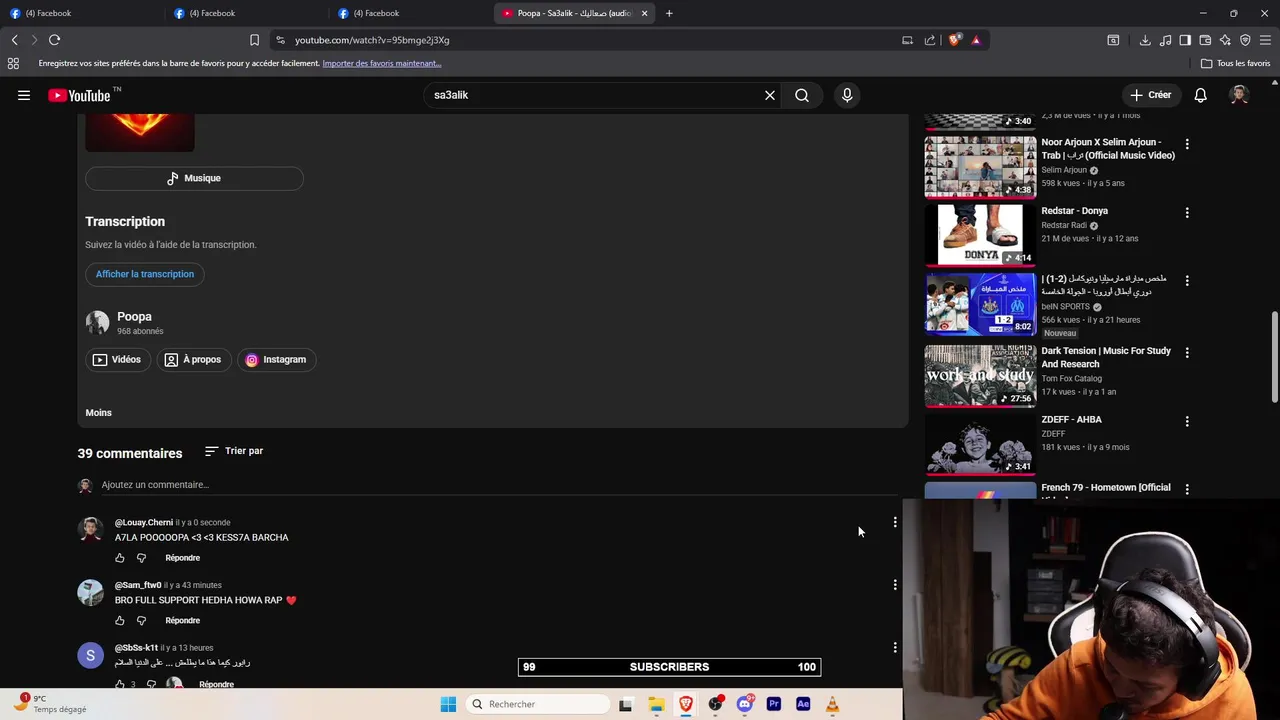Screen dimensions: 1280x720
Task: Open options for Noor Arjoun X Selim Arjoun video
Action: tap(1187, 144)
